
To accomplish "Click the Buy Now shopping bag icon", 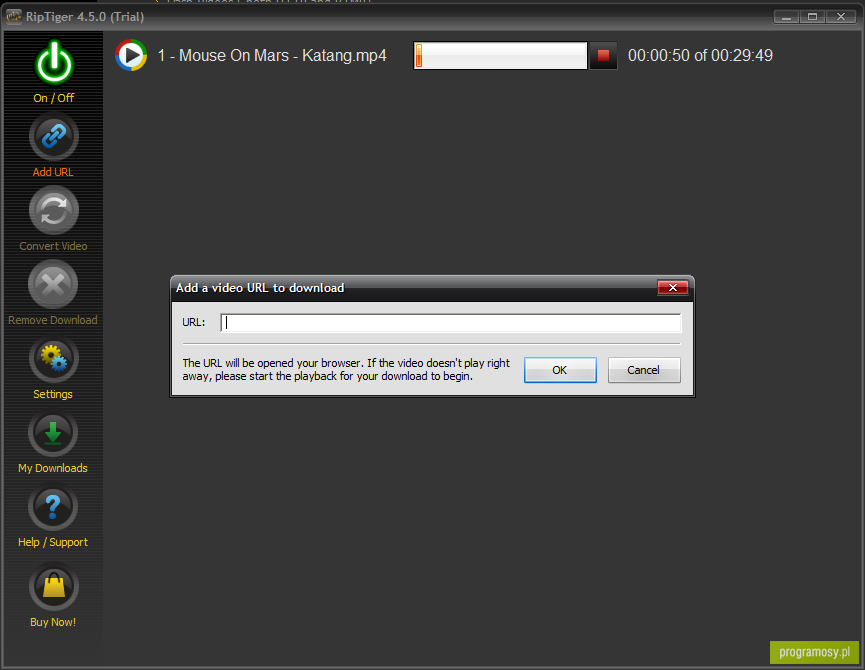I will 54,586.
